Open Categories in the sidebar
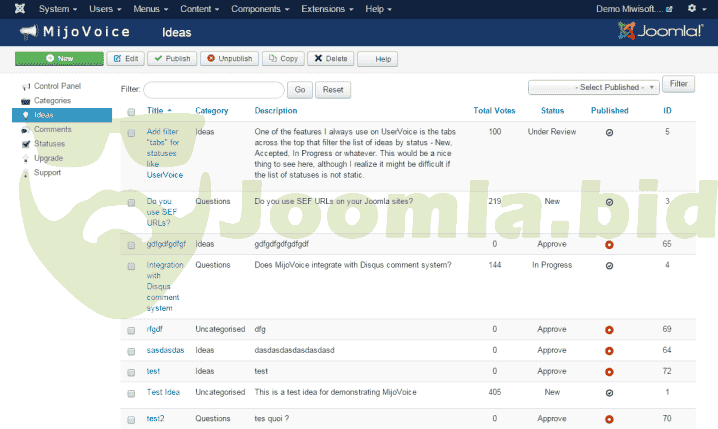This screenshot has height=429, width=718. tap(52, 100)
